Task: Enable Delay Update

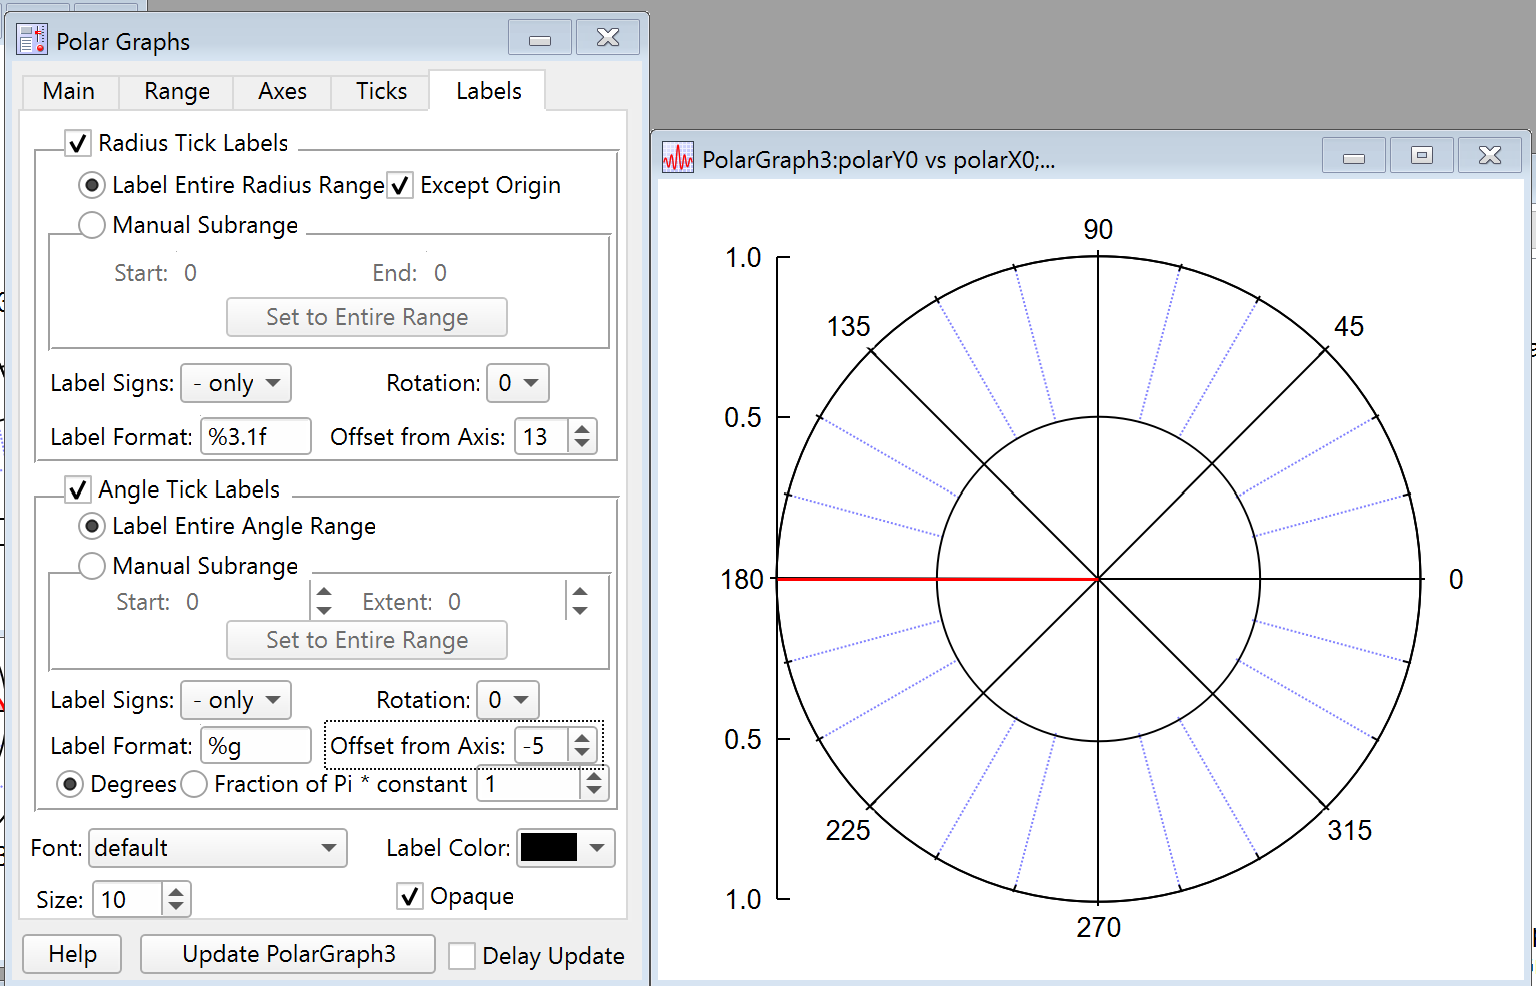Action: tap(461, 956)
